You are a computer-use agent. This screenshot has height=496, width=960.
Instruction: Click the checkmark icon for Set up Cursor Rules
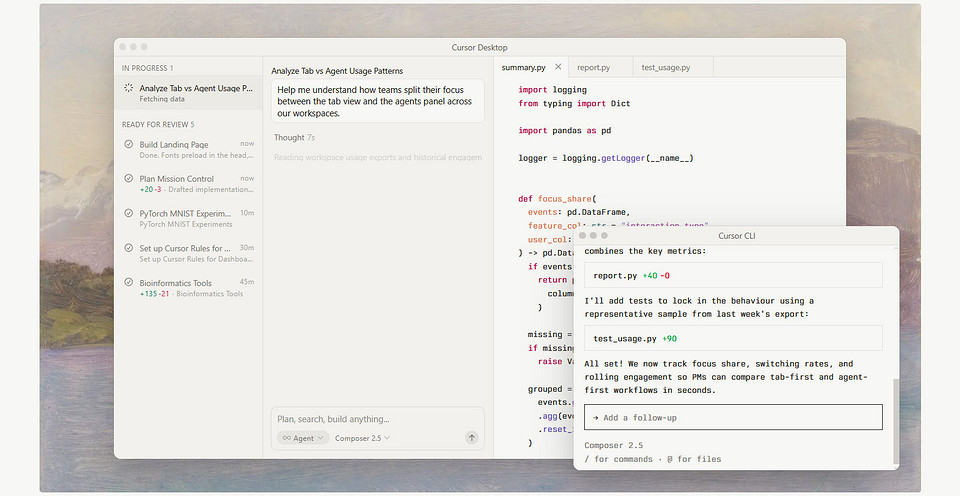(x=129, y=248)
